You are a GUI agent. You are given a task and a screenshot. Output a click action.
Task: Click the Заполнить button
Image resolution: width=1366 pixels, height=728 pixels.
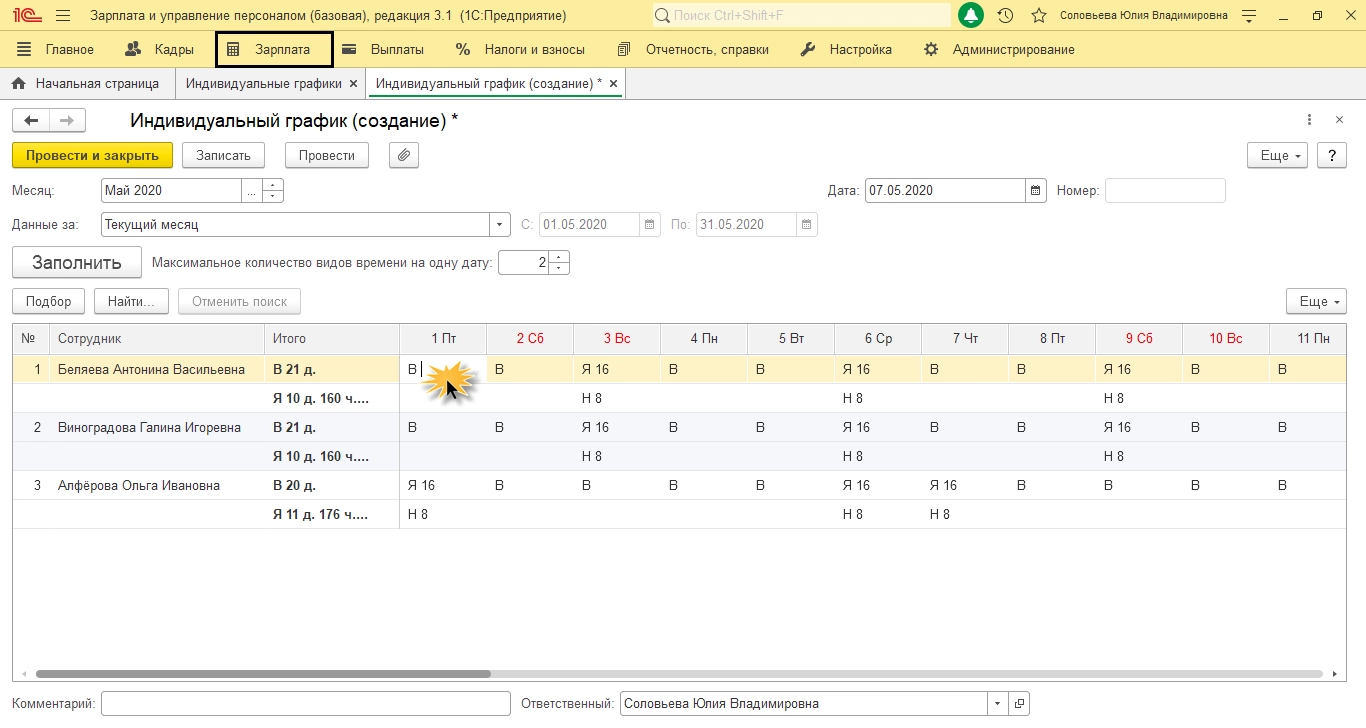(x=77, y=263)
